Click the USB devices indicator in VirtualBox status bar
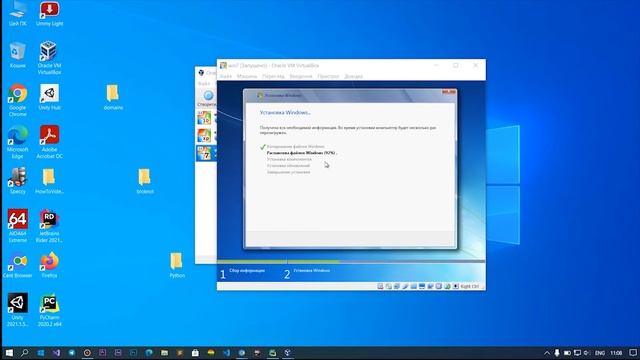Viewport: 640px width, 360px height. [x=405, y=286]
